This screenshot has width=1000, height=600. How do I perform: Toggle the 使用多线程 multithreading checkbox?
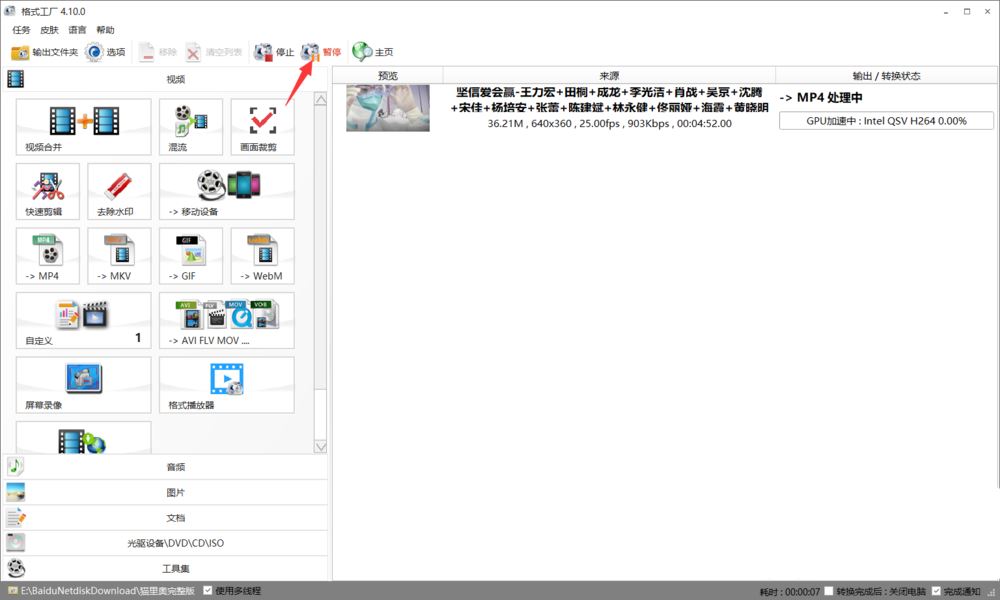coord(208,590)
